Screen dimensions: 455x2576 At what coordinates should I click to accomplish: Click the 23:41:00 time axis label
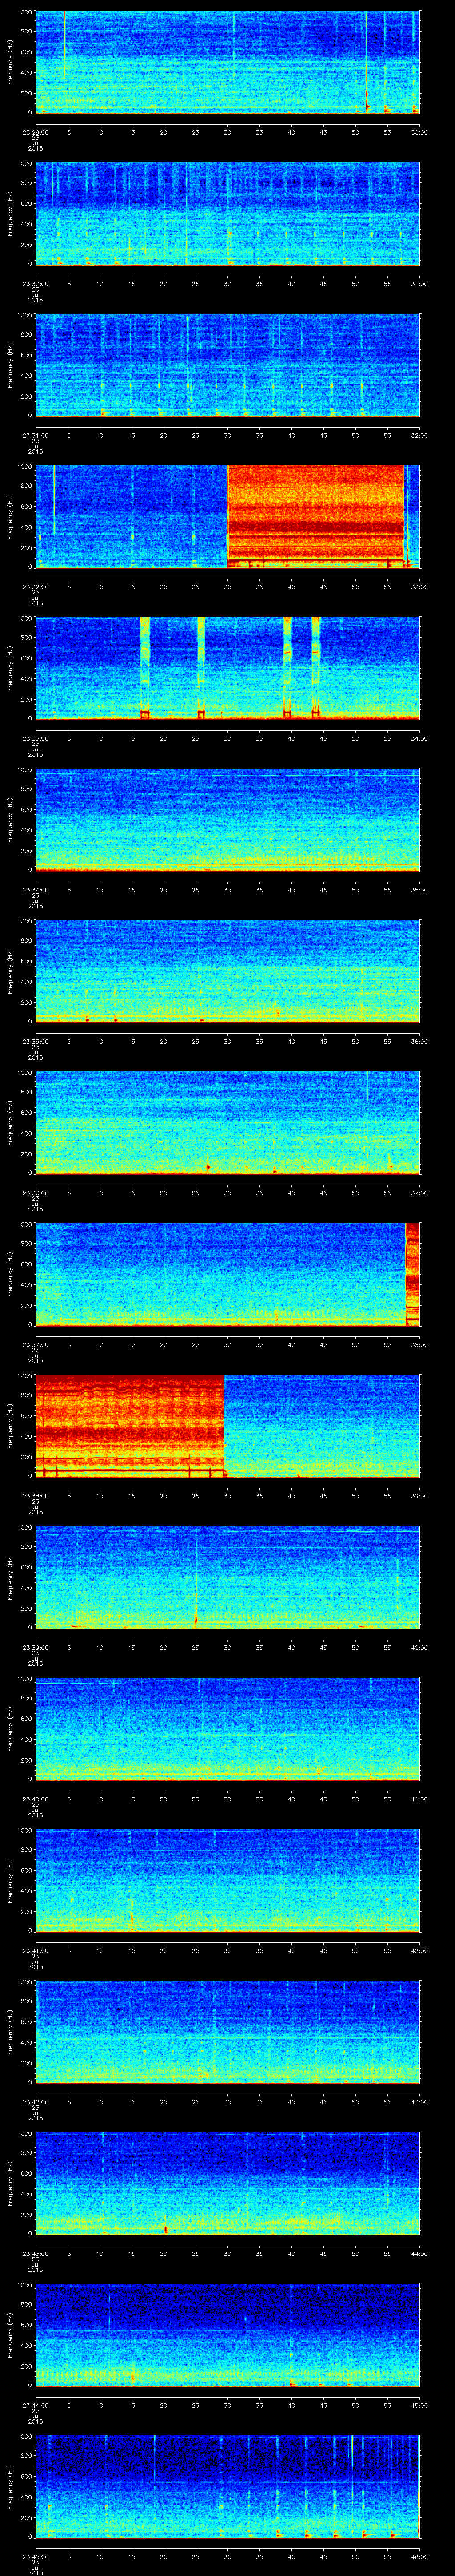(x=35, y=1950)
